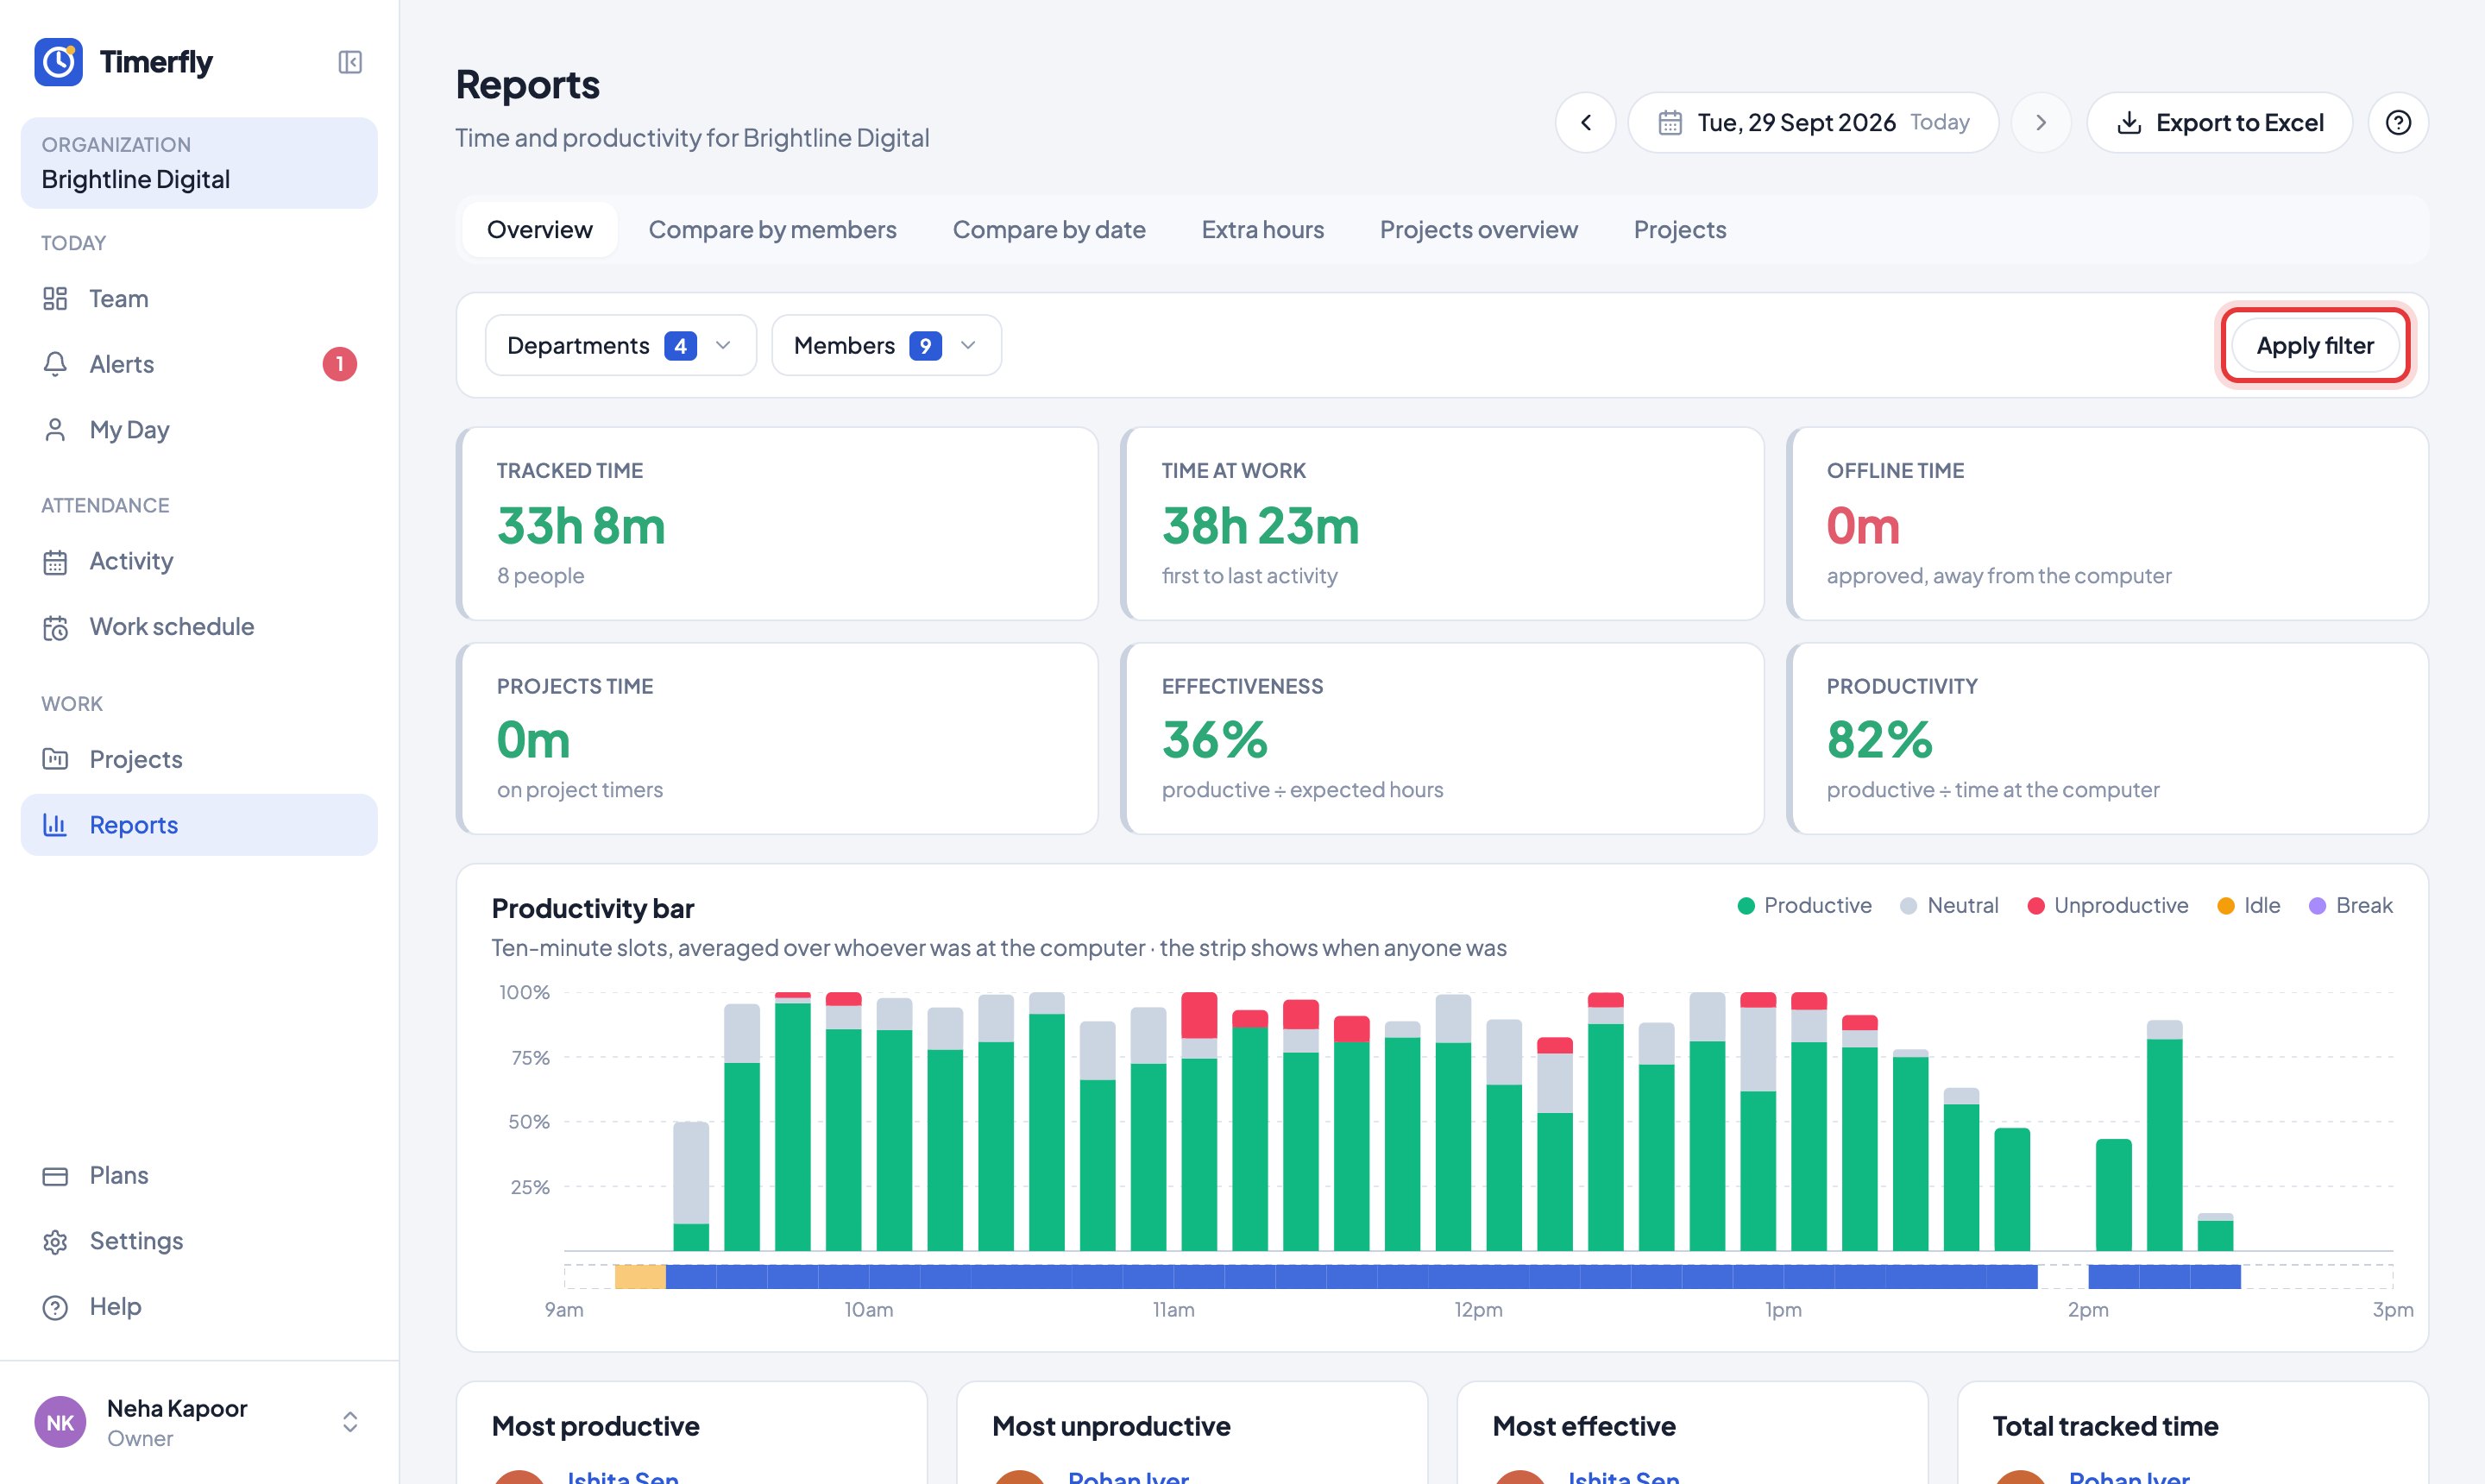Open the Projects tab in Reports
The height and width of the screenshot is (1484, 2485).
(1679, 230)
